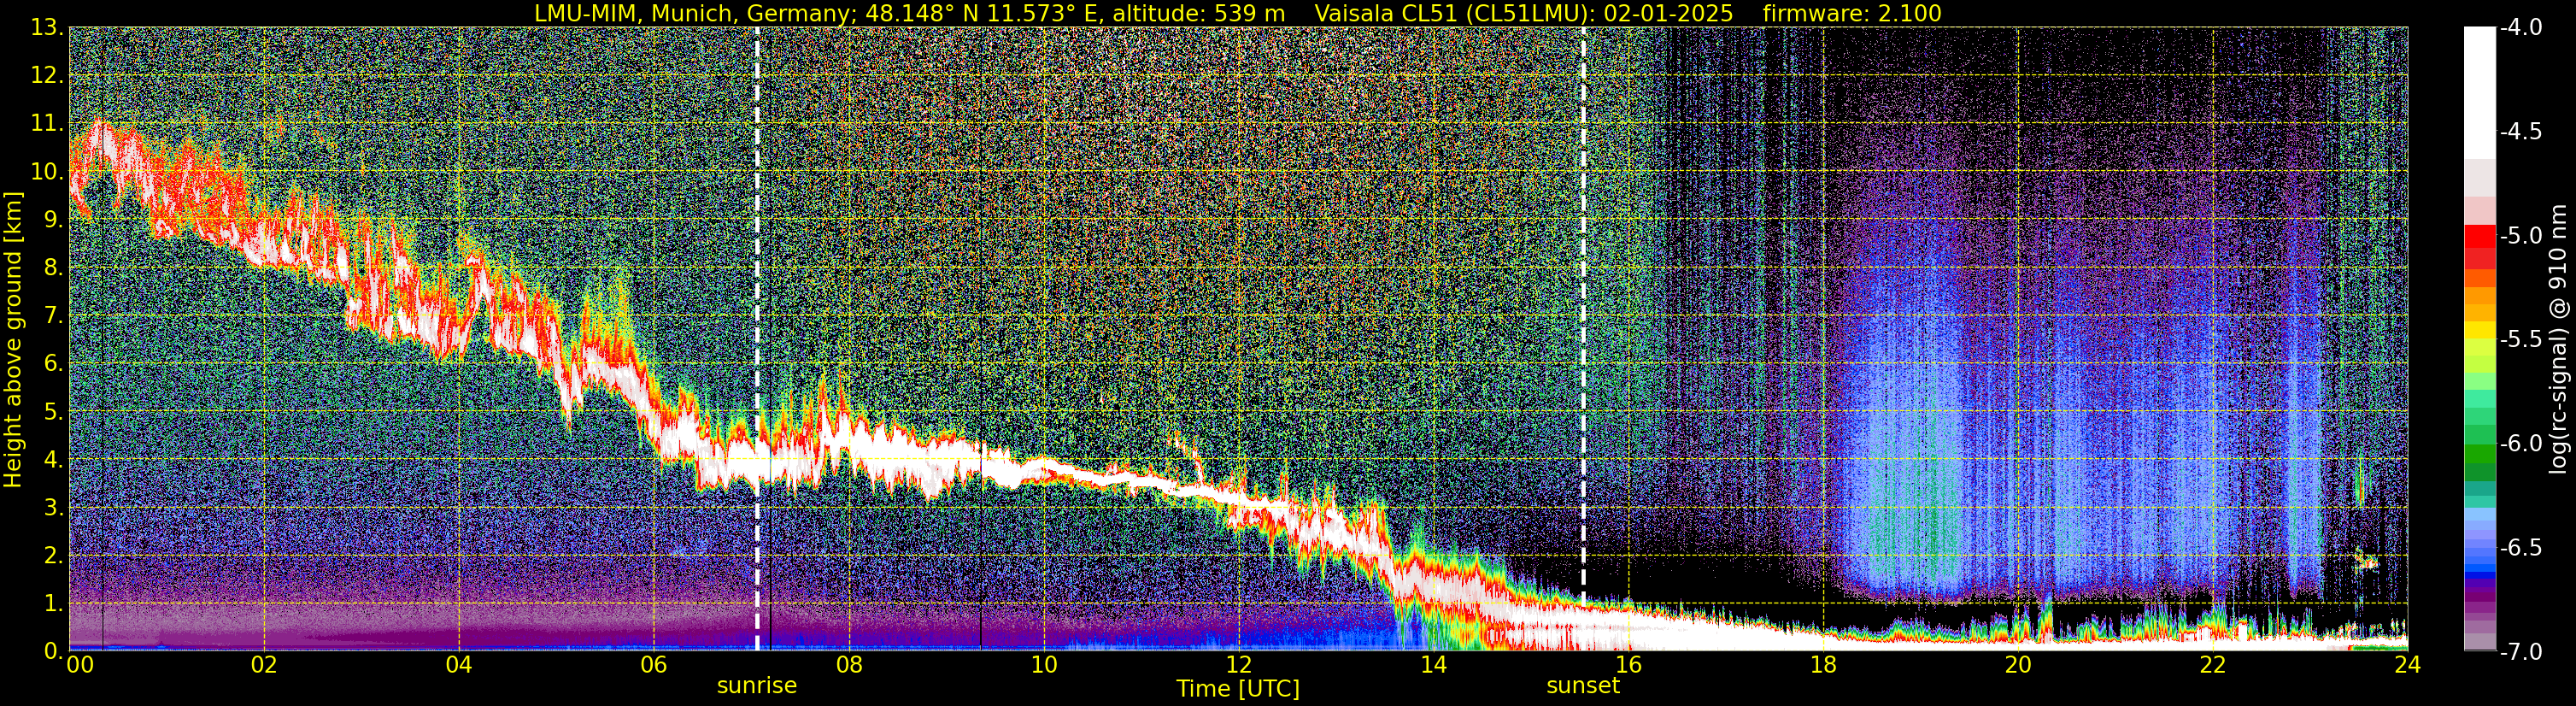The image size is (2576, 706).
Task: Click the yellow segment of the colorbar
Action: tap(2479, 330)
